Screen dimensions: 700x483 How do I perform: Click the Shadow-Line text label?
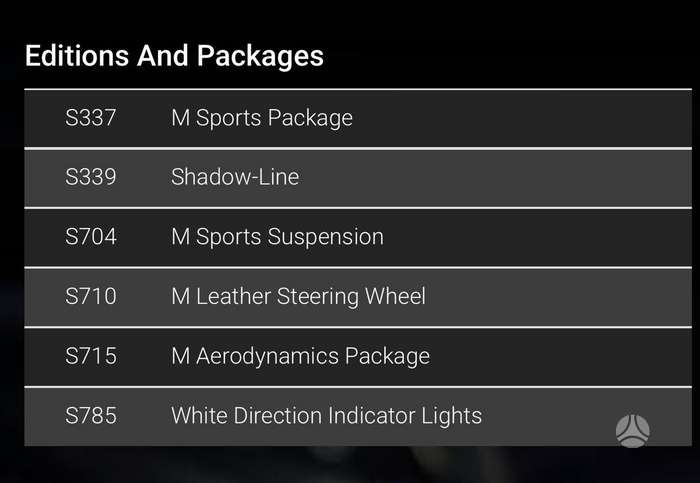coord(235,177)
